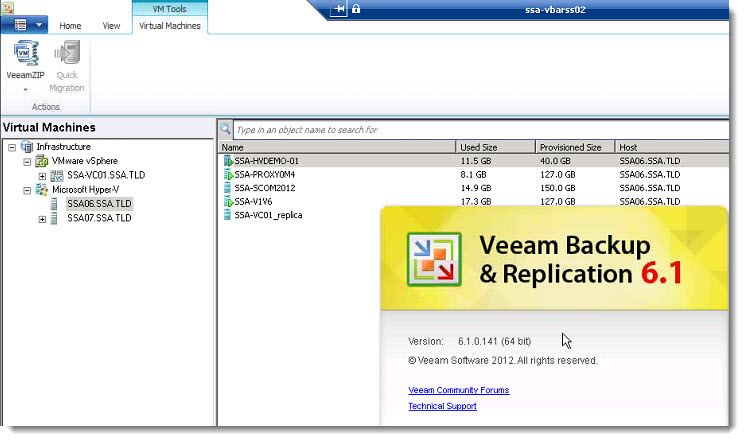The width and height of the screenshot is (744, 441).
Task: Select the SSA-SCOM2012 row name
Action: (x=264, y=188)
